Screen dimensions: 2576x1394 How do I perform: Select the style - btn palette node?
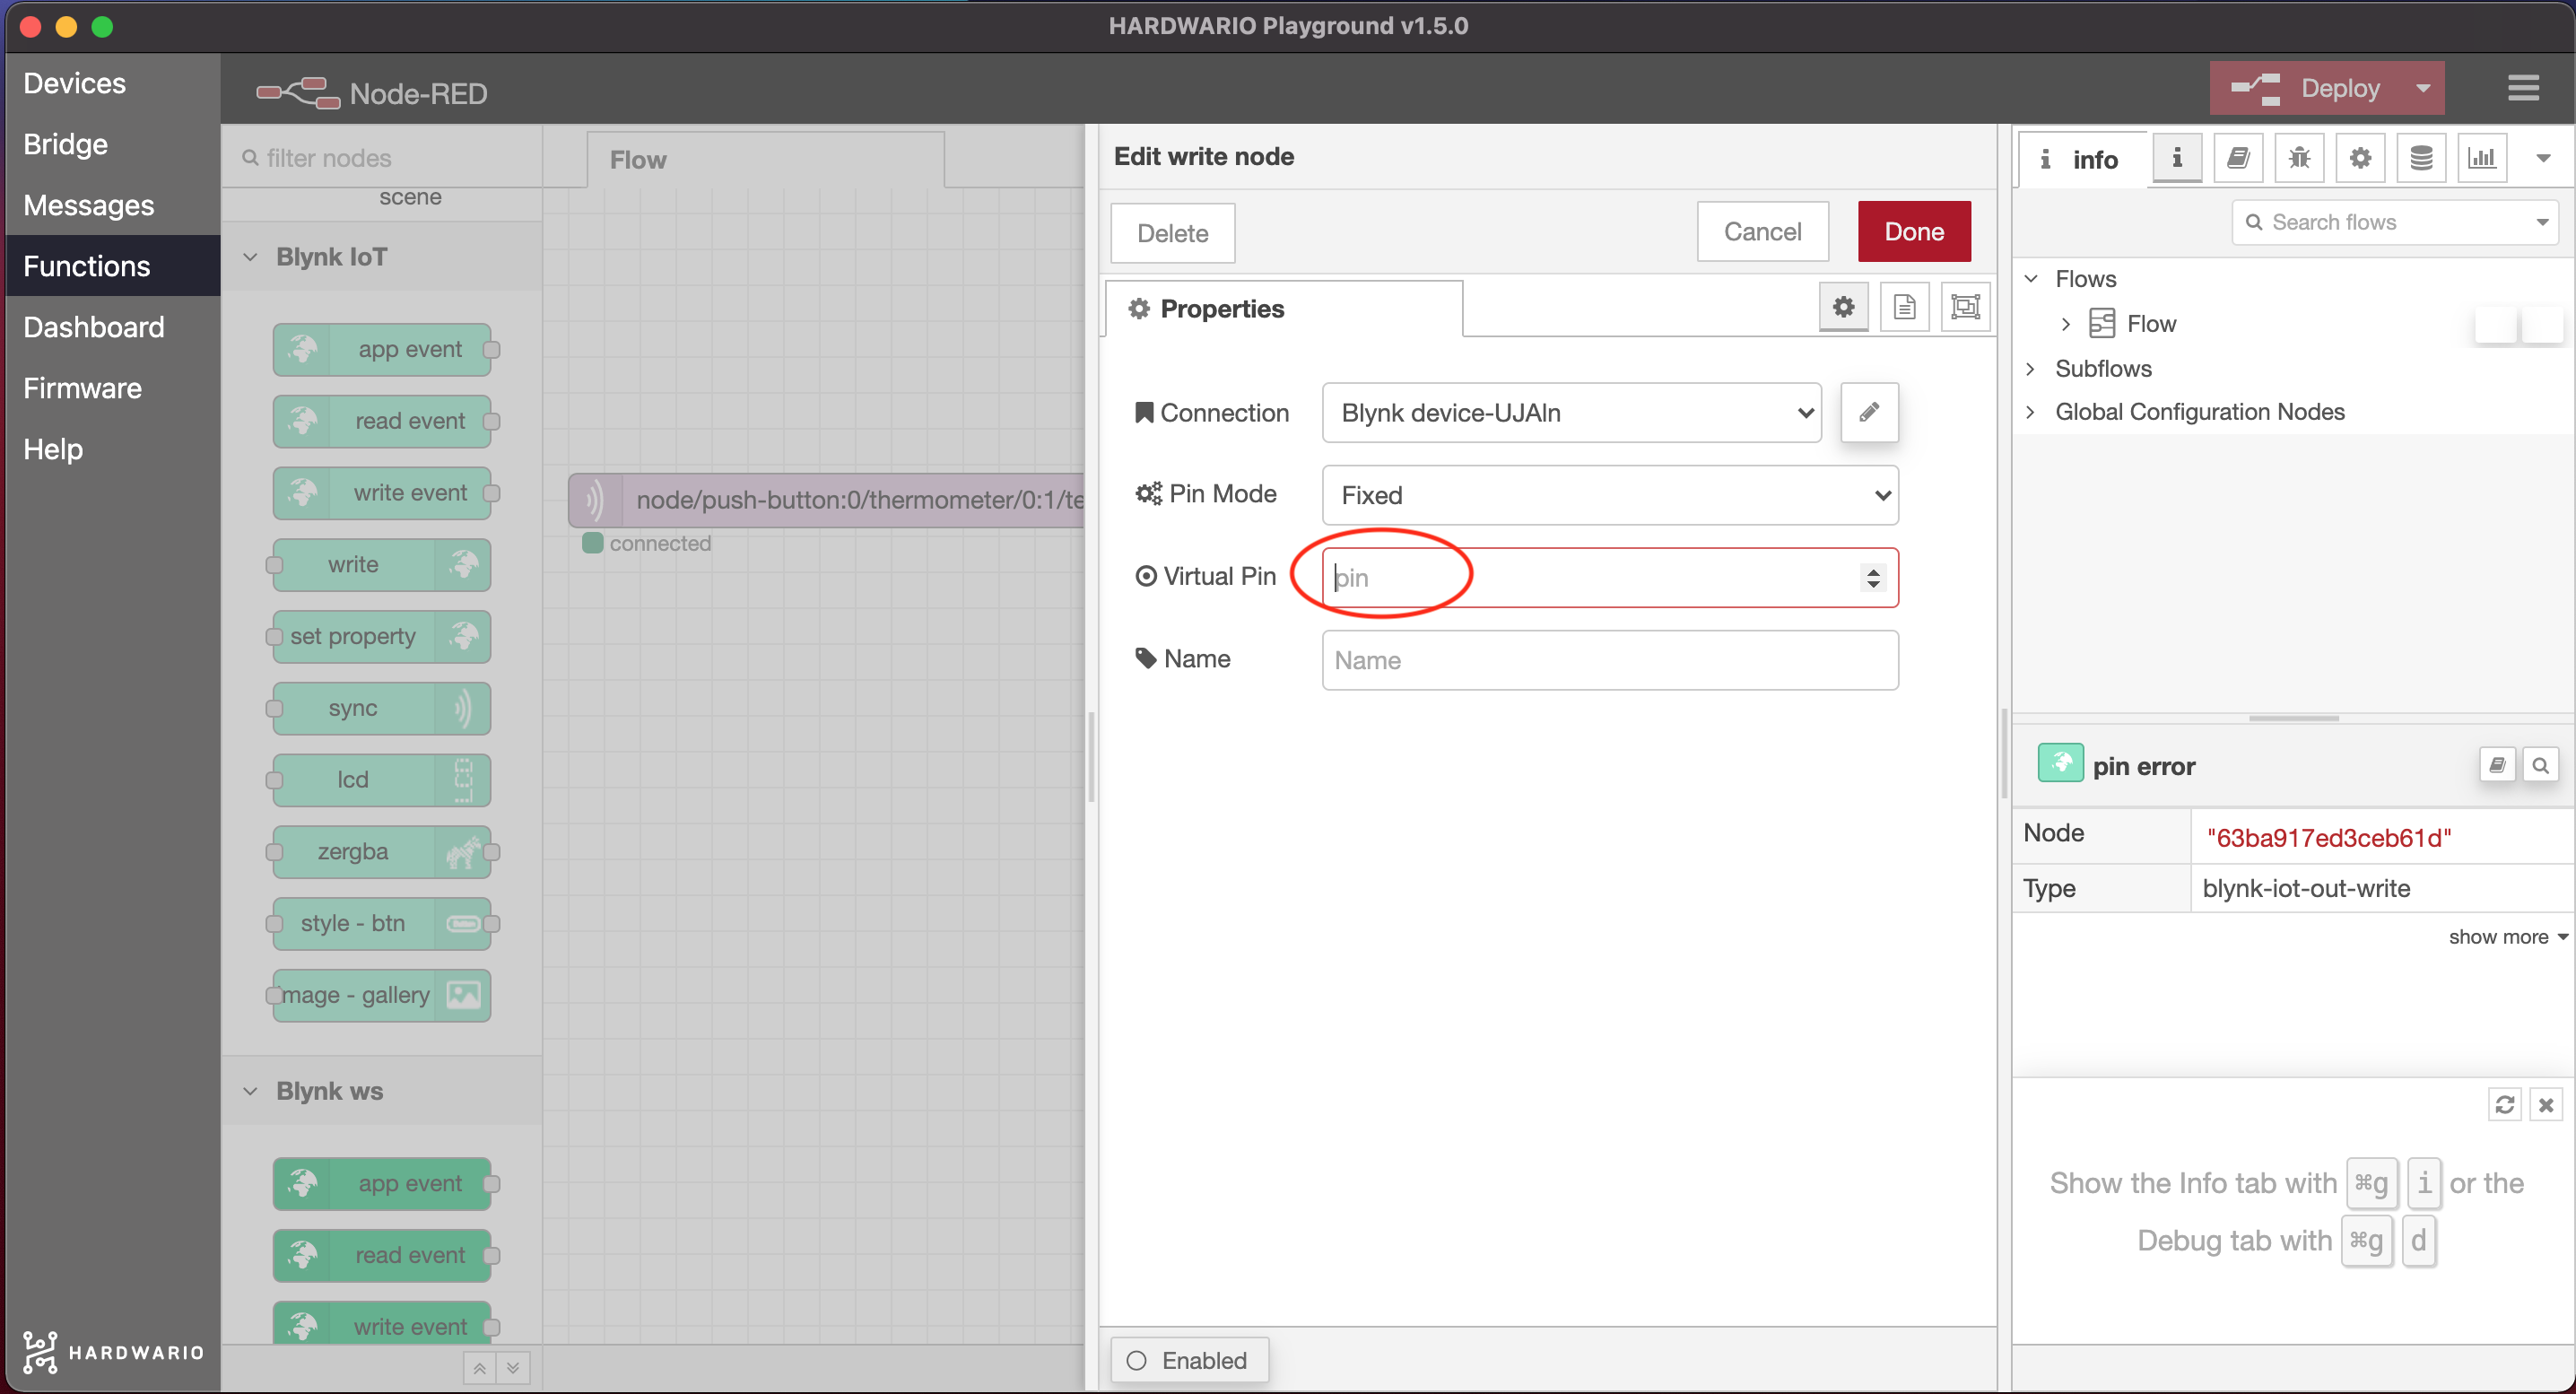coord(382,923)
